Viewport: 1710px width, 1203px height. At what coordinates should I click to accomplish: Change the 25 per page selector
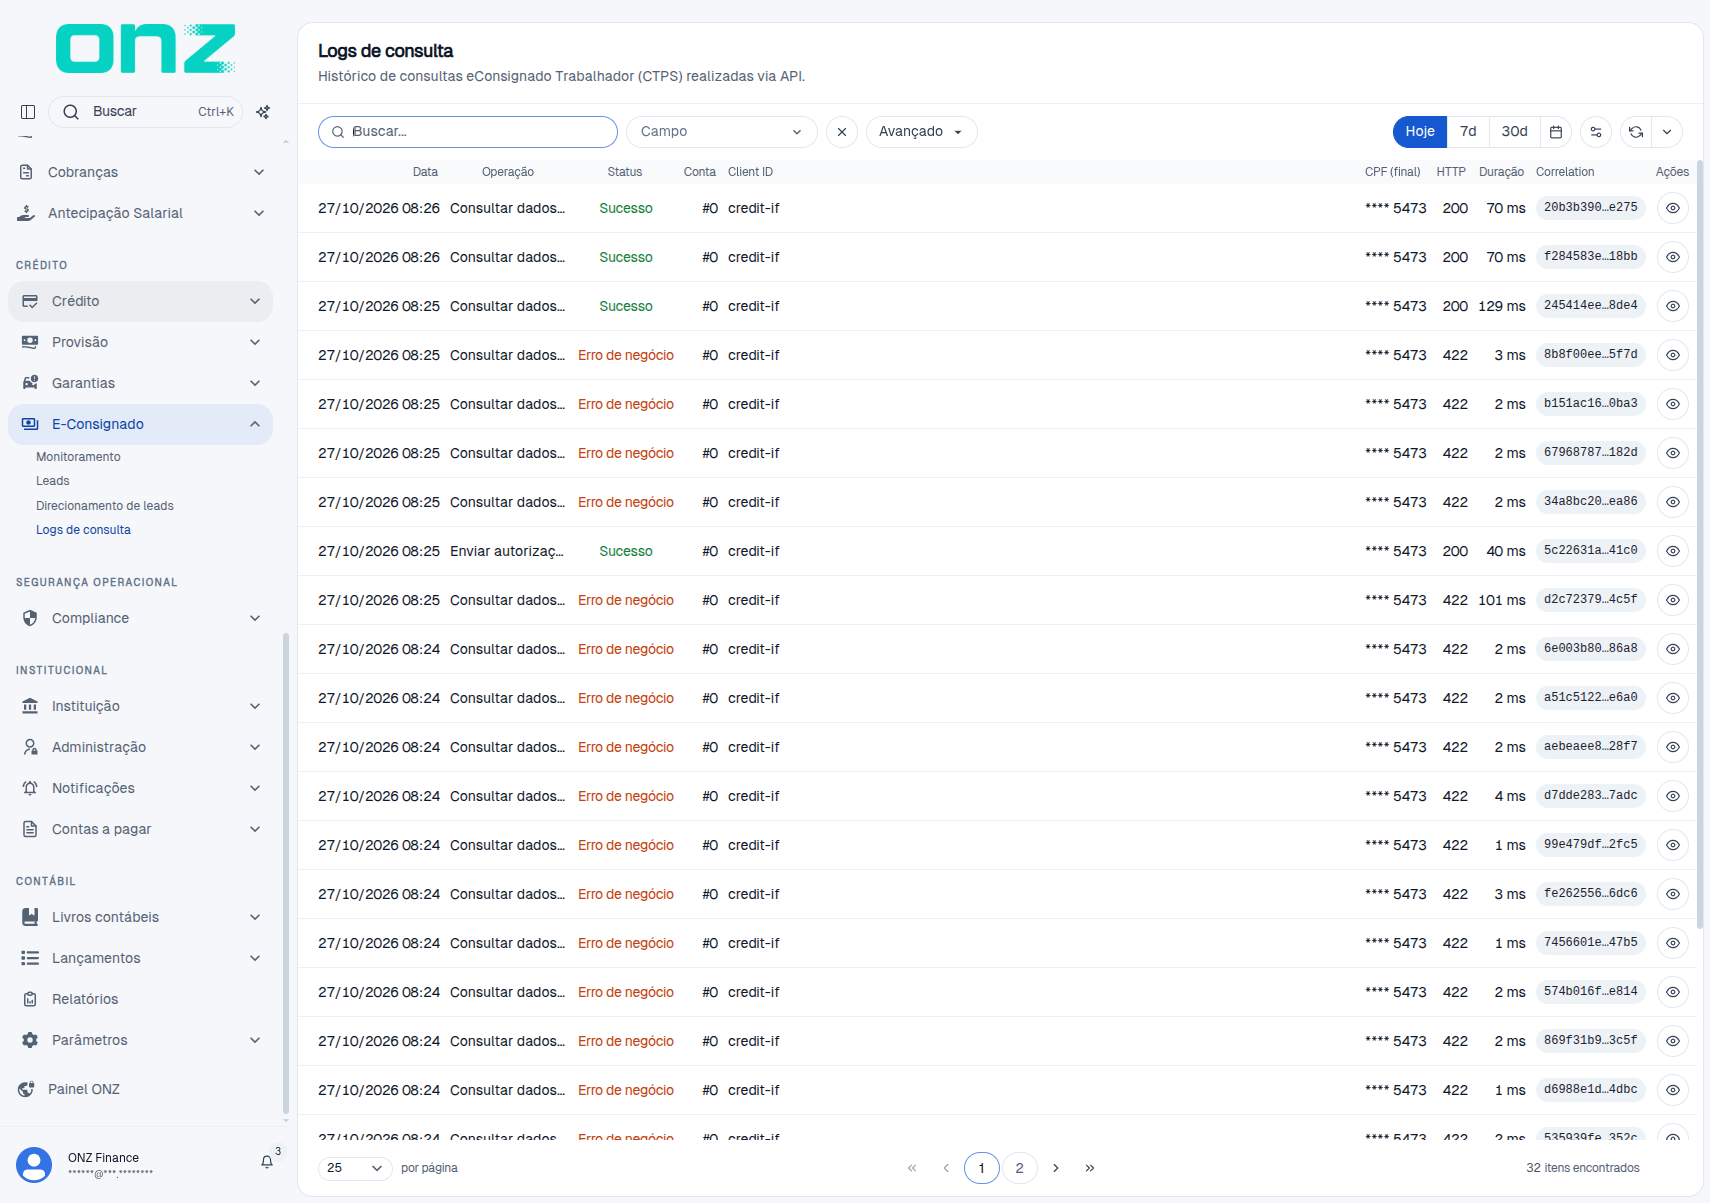[x=355, y=1168]
